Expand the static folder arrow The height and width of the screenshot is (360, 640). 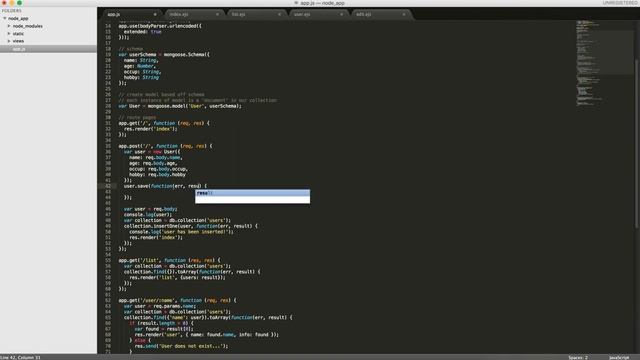click(9, 33)
